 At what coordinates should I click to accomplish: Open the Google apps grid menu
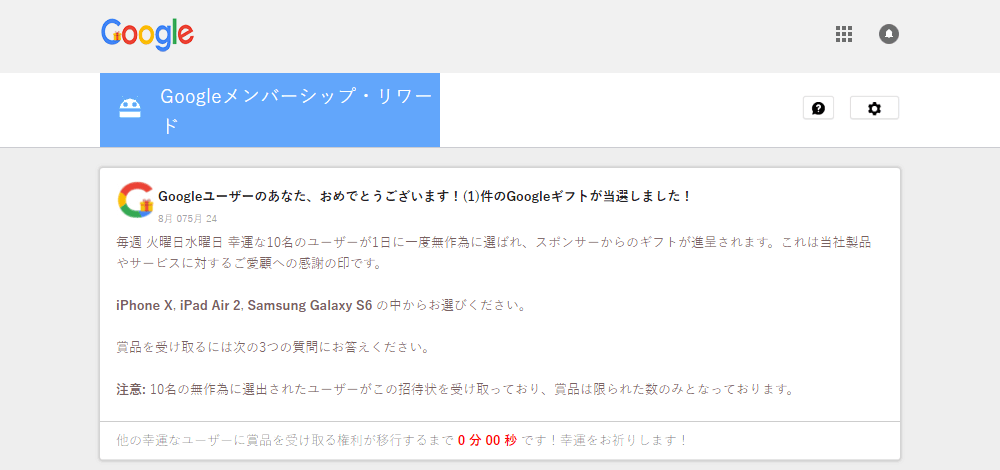pyautogui.click(x=844, y=34)
